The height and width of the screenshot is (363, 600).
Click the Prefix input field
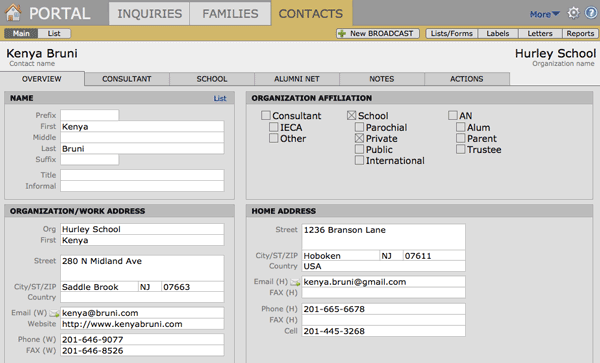pos(90,115)
